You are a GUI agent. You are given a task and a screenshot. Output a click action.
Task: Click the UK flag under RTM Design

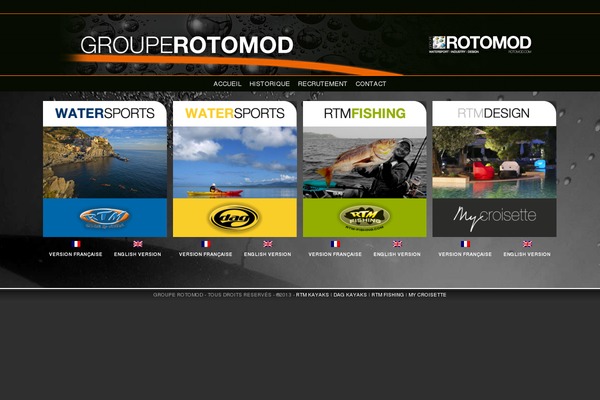click(x=527, y=244)
